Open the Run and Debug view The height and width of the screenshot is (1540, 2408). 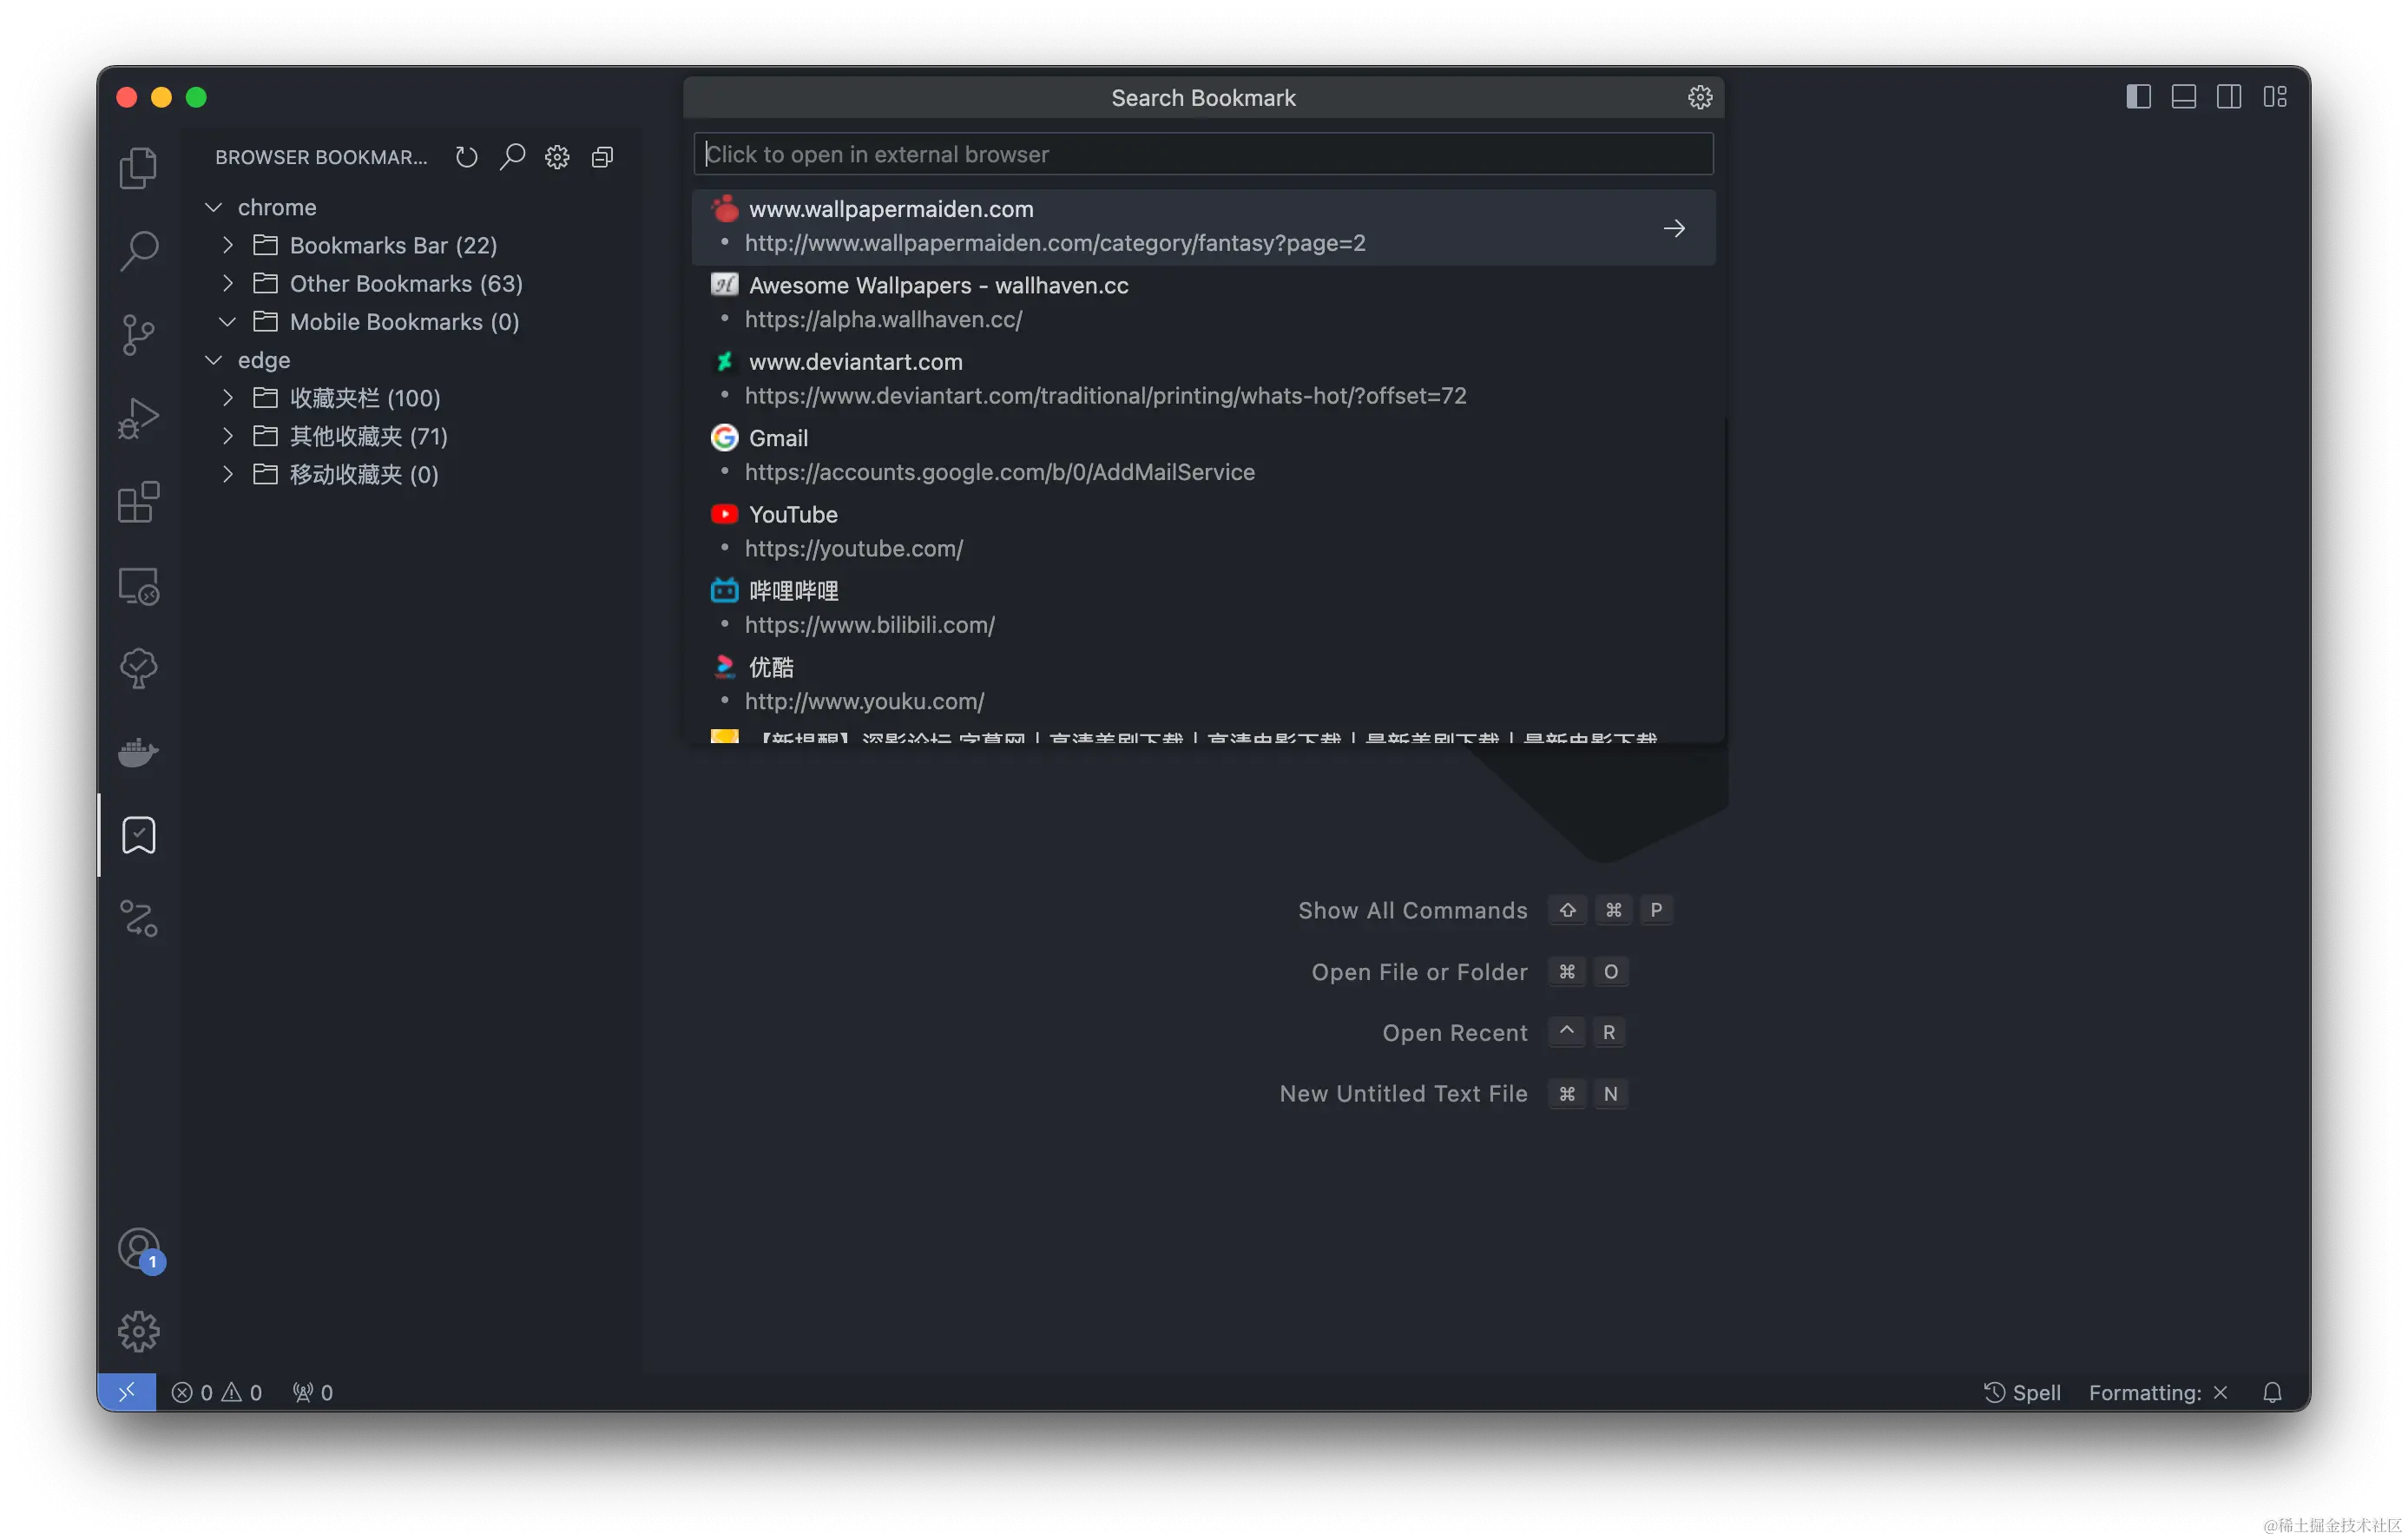click(138, 418)
